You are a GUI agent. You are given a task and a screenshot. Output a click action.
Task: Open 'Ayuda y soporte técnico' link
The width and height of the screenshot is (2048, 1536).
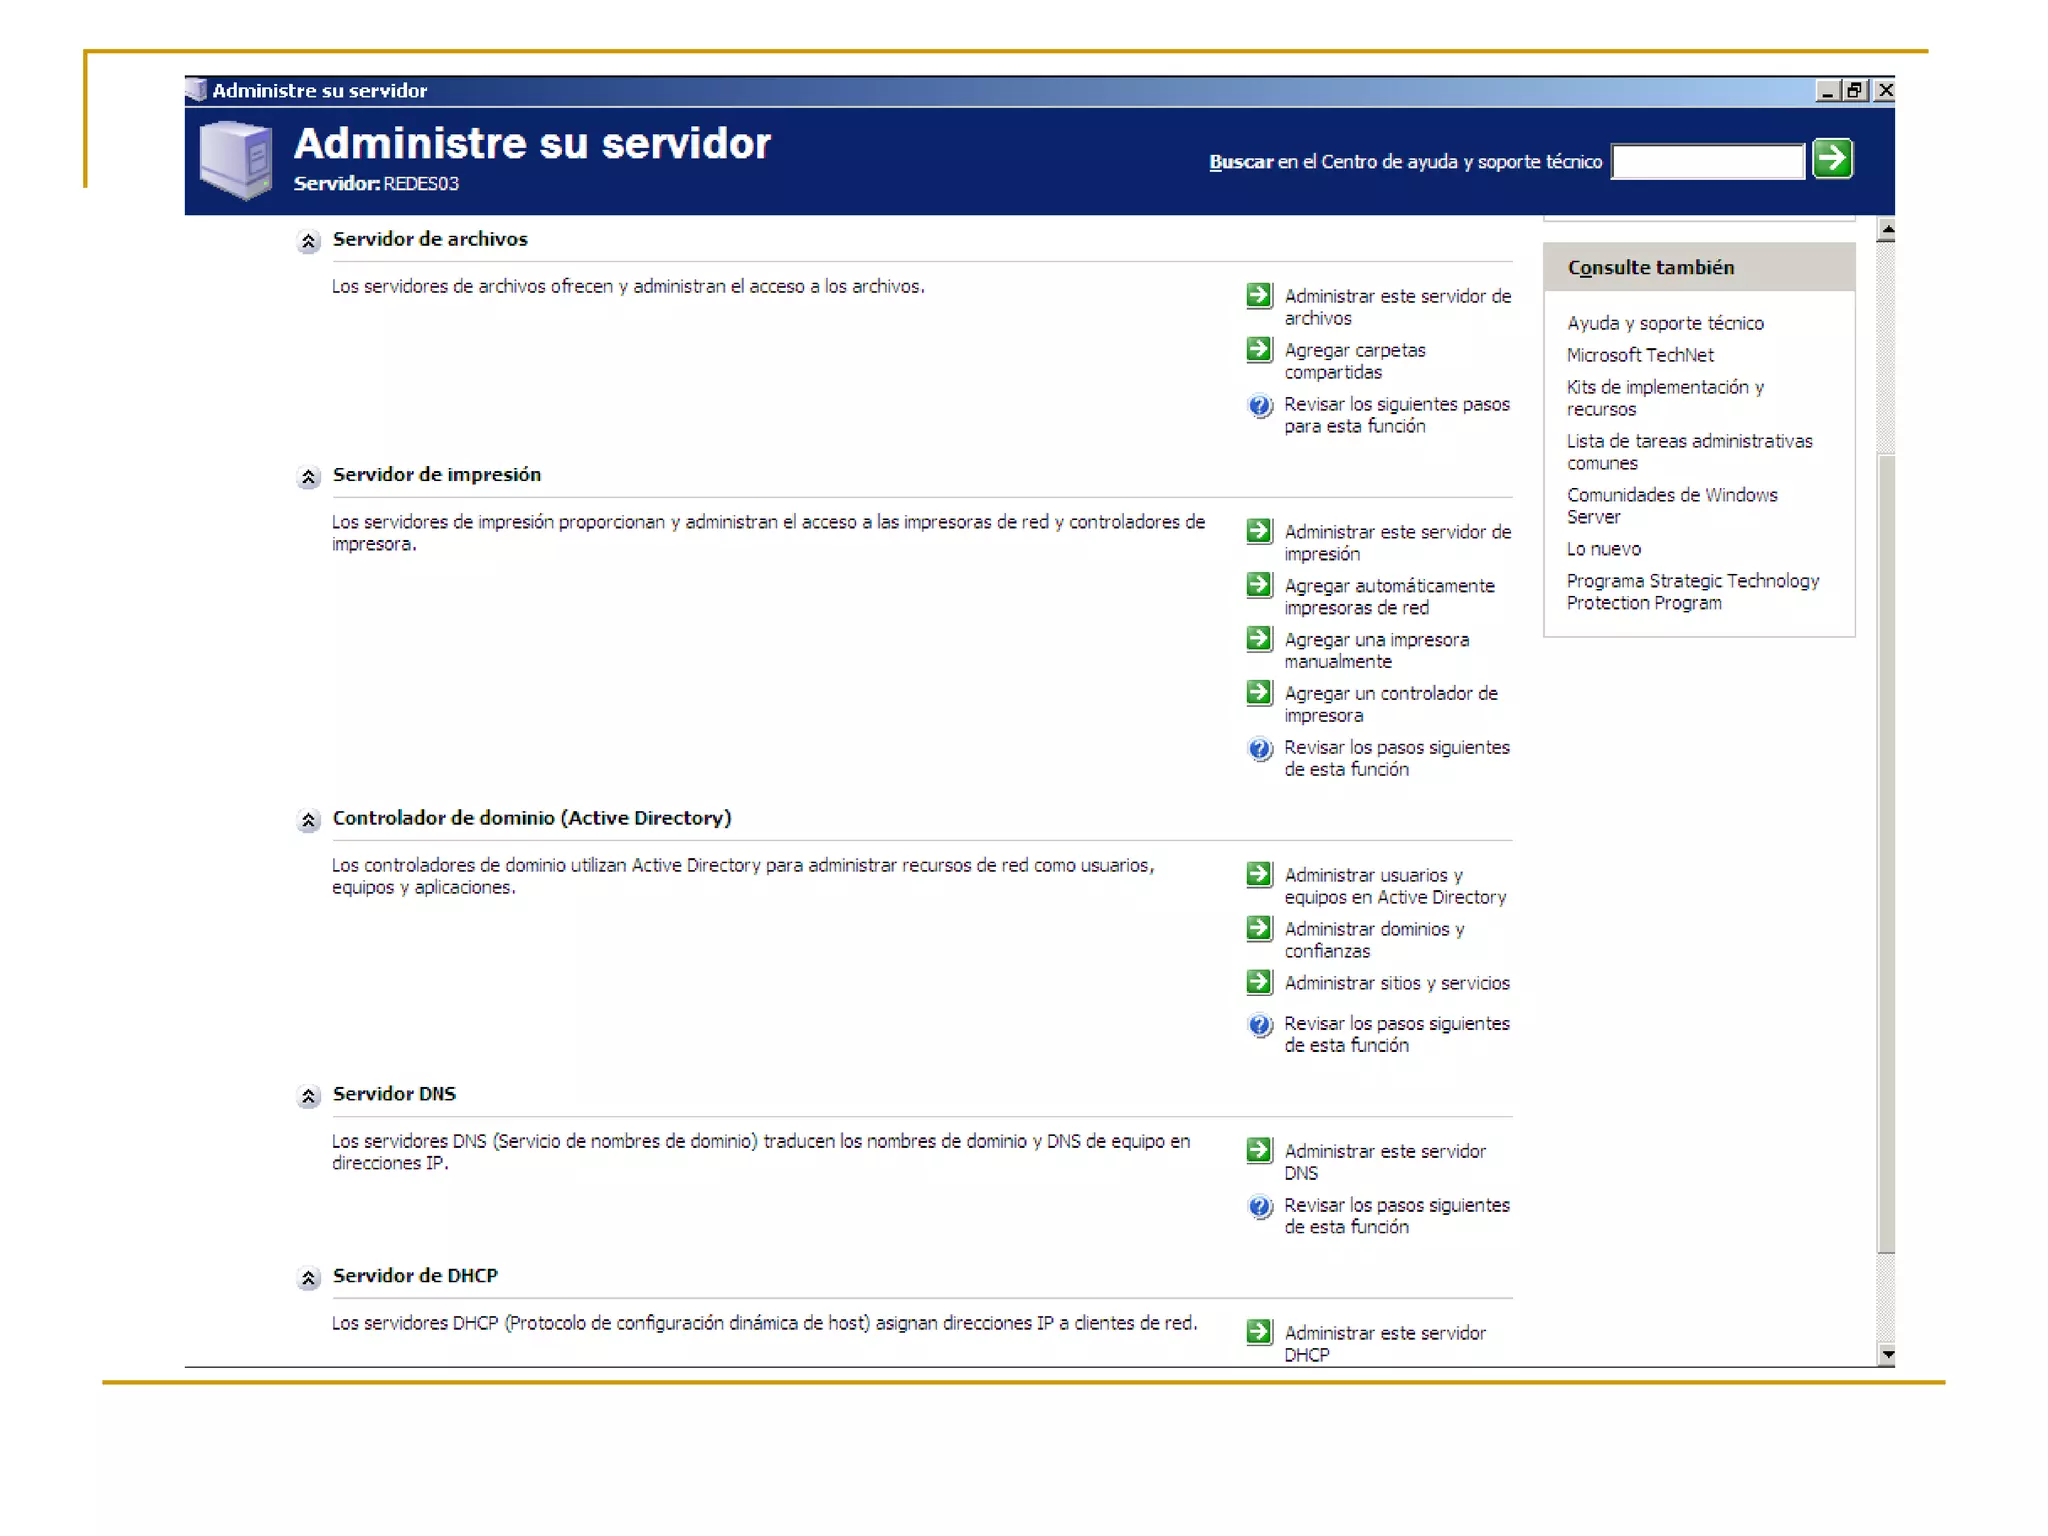pyautogui.click(x=1664, y=323)
